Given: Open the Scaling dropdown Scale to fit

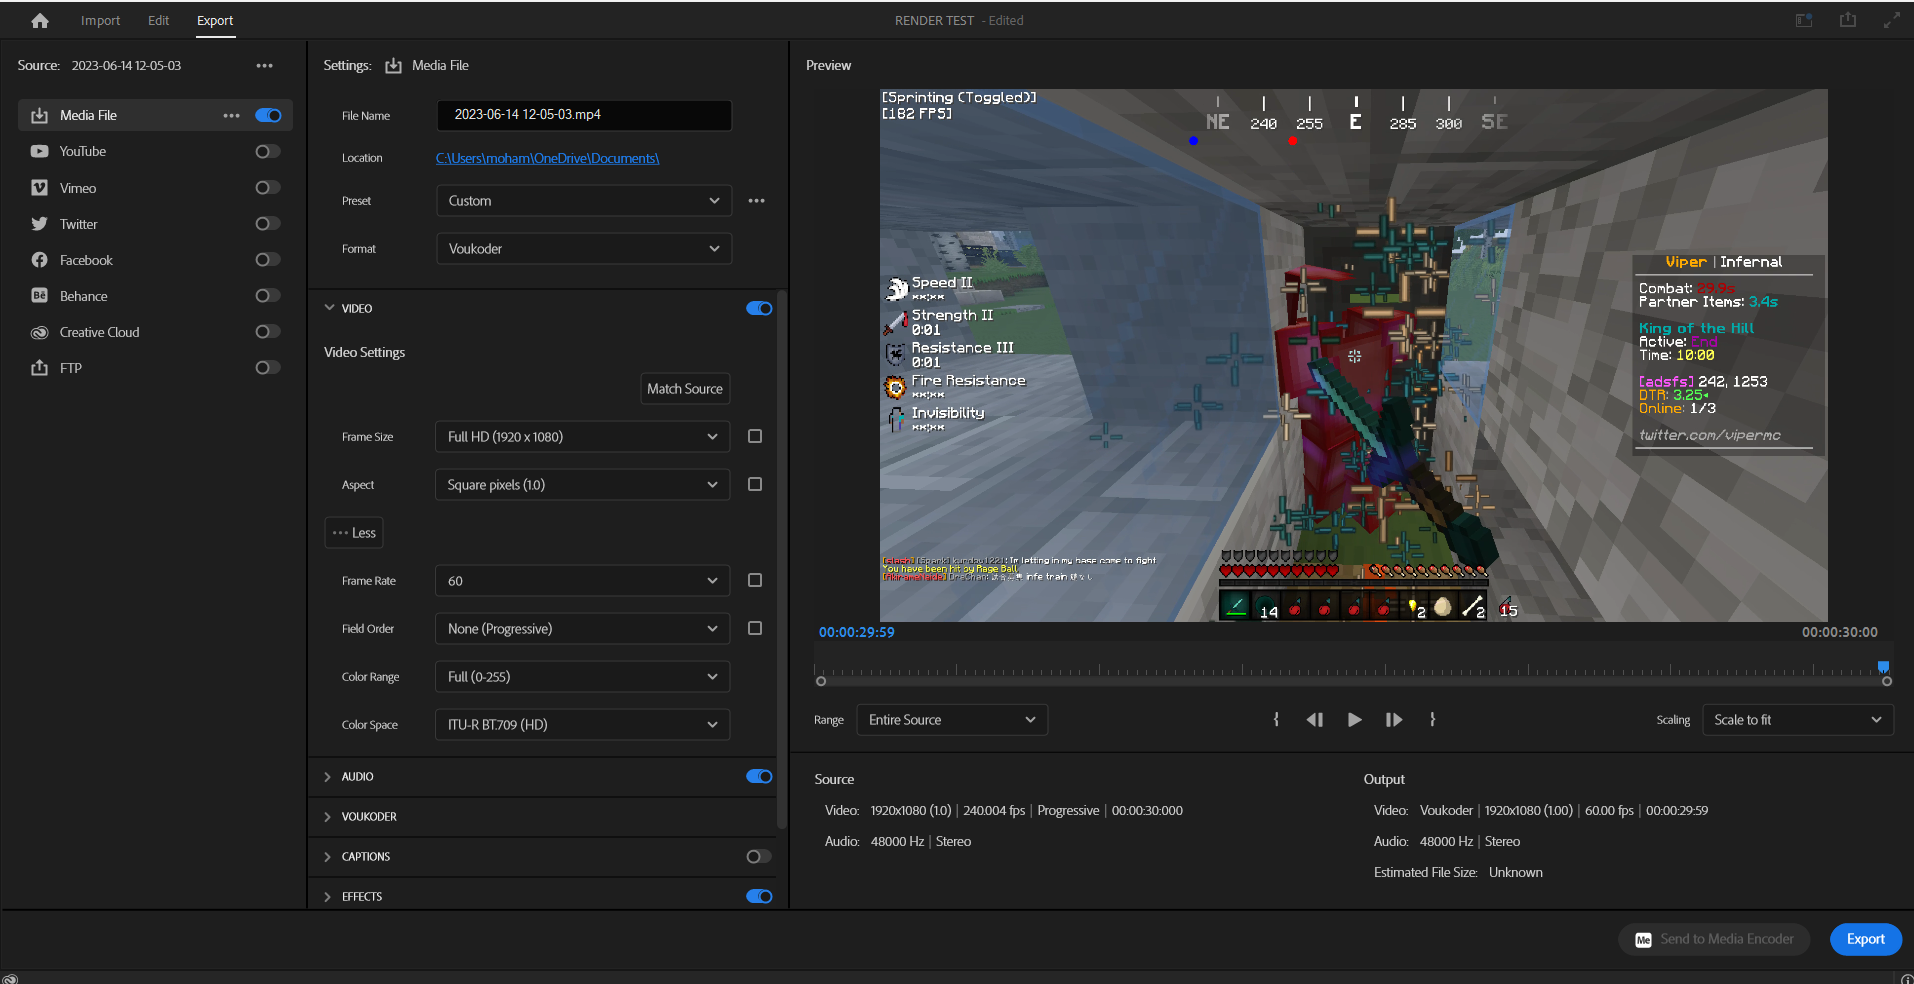Looking at the screenshot, I should tap(1796, 720).
